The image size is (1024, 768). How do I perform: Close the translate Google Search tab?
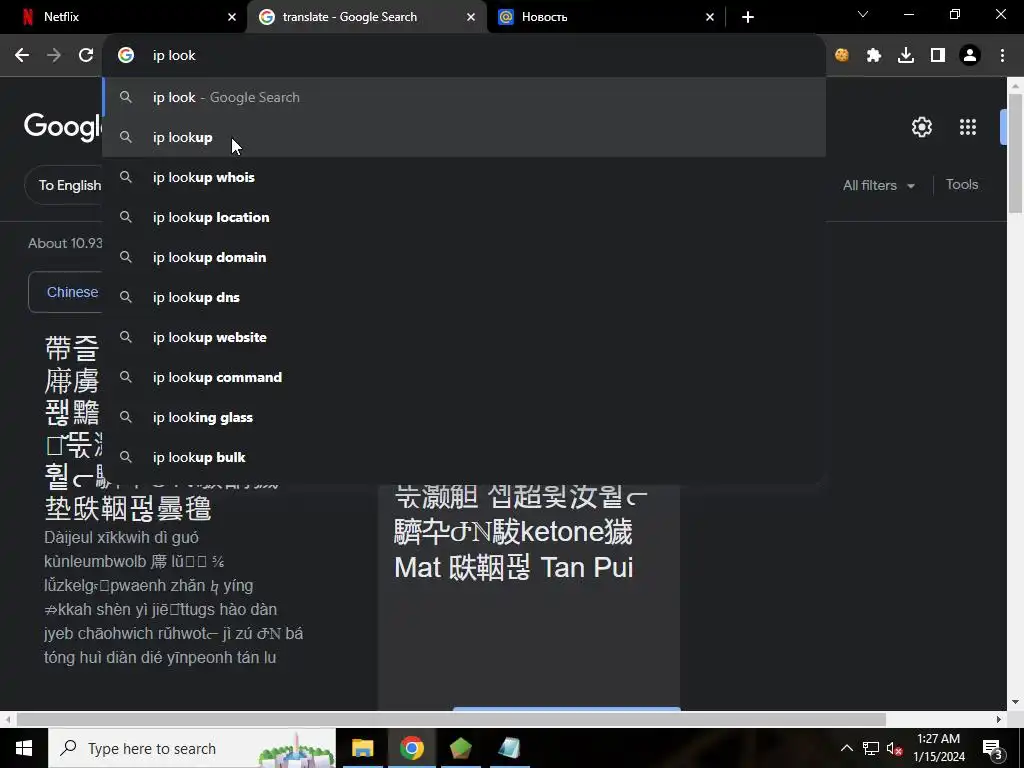pos(471,17)
